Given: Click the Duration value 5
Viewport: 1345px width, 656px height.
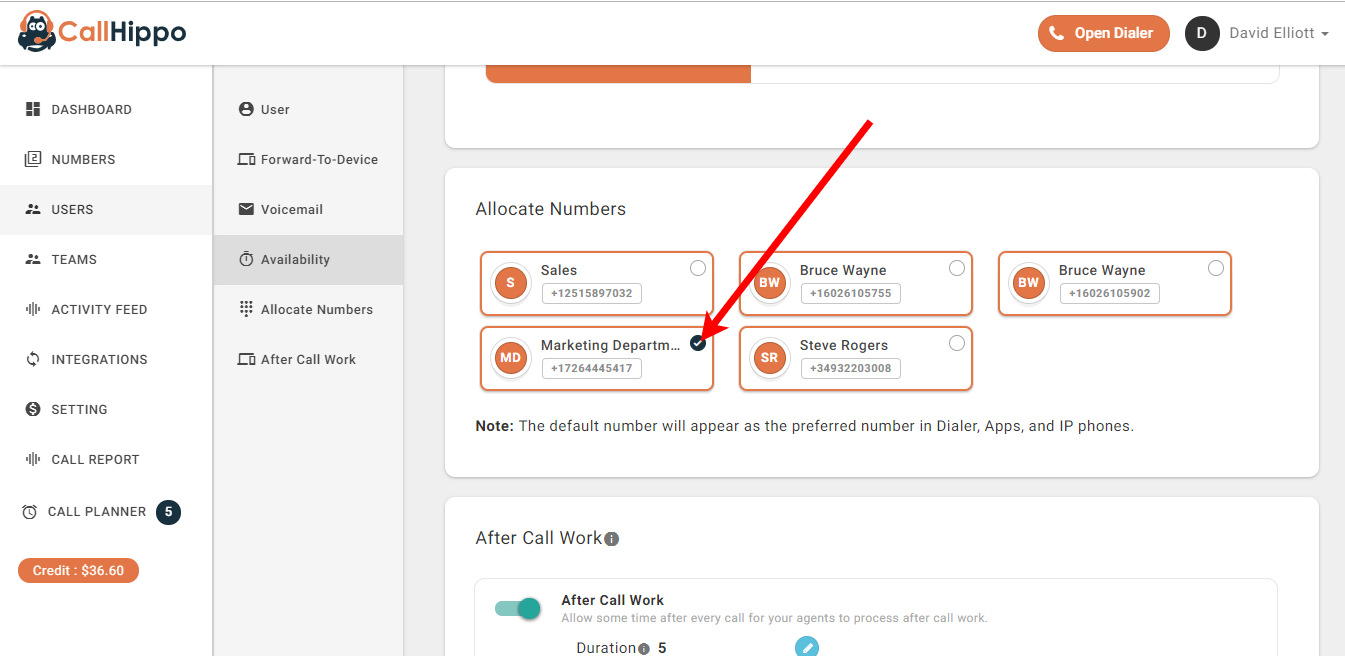Looking at the screenshot, I should pos(662,648).
